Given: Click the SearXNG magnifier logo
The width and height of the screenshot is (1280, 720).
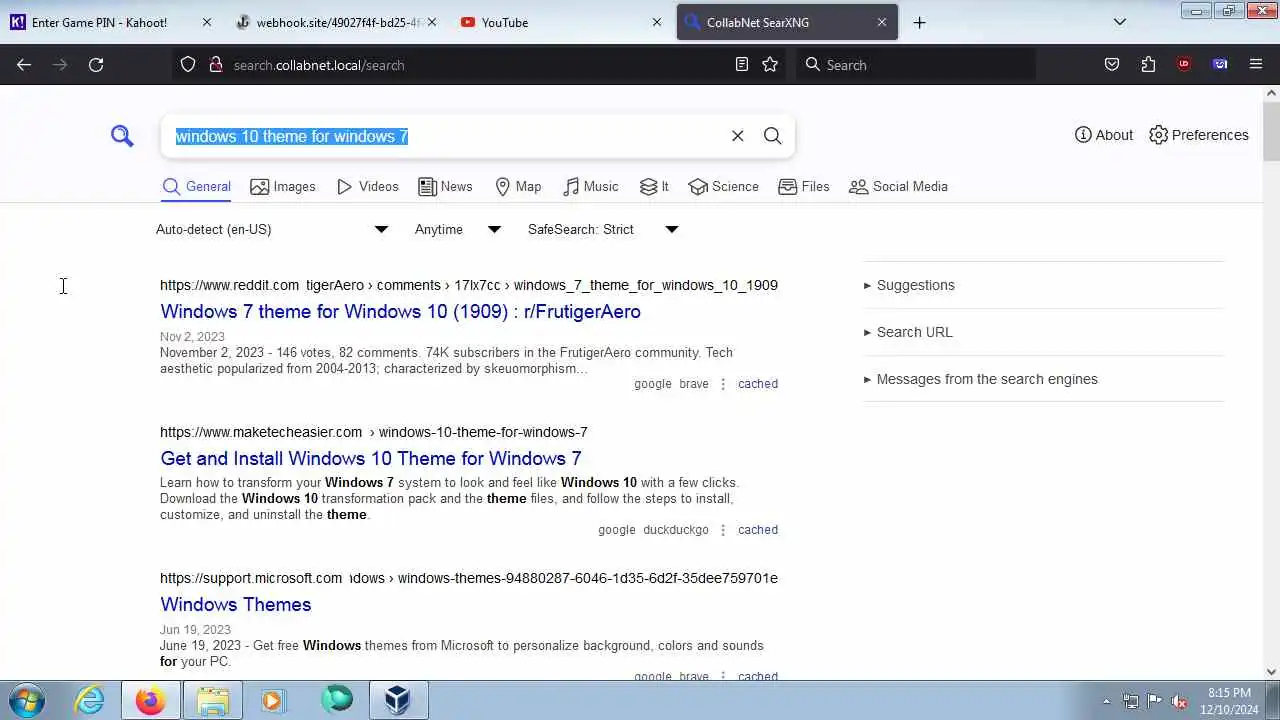Looking at the screenshot, I should coord(122,136).
